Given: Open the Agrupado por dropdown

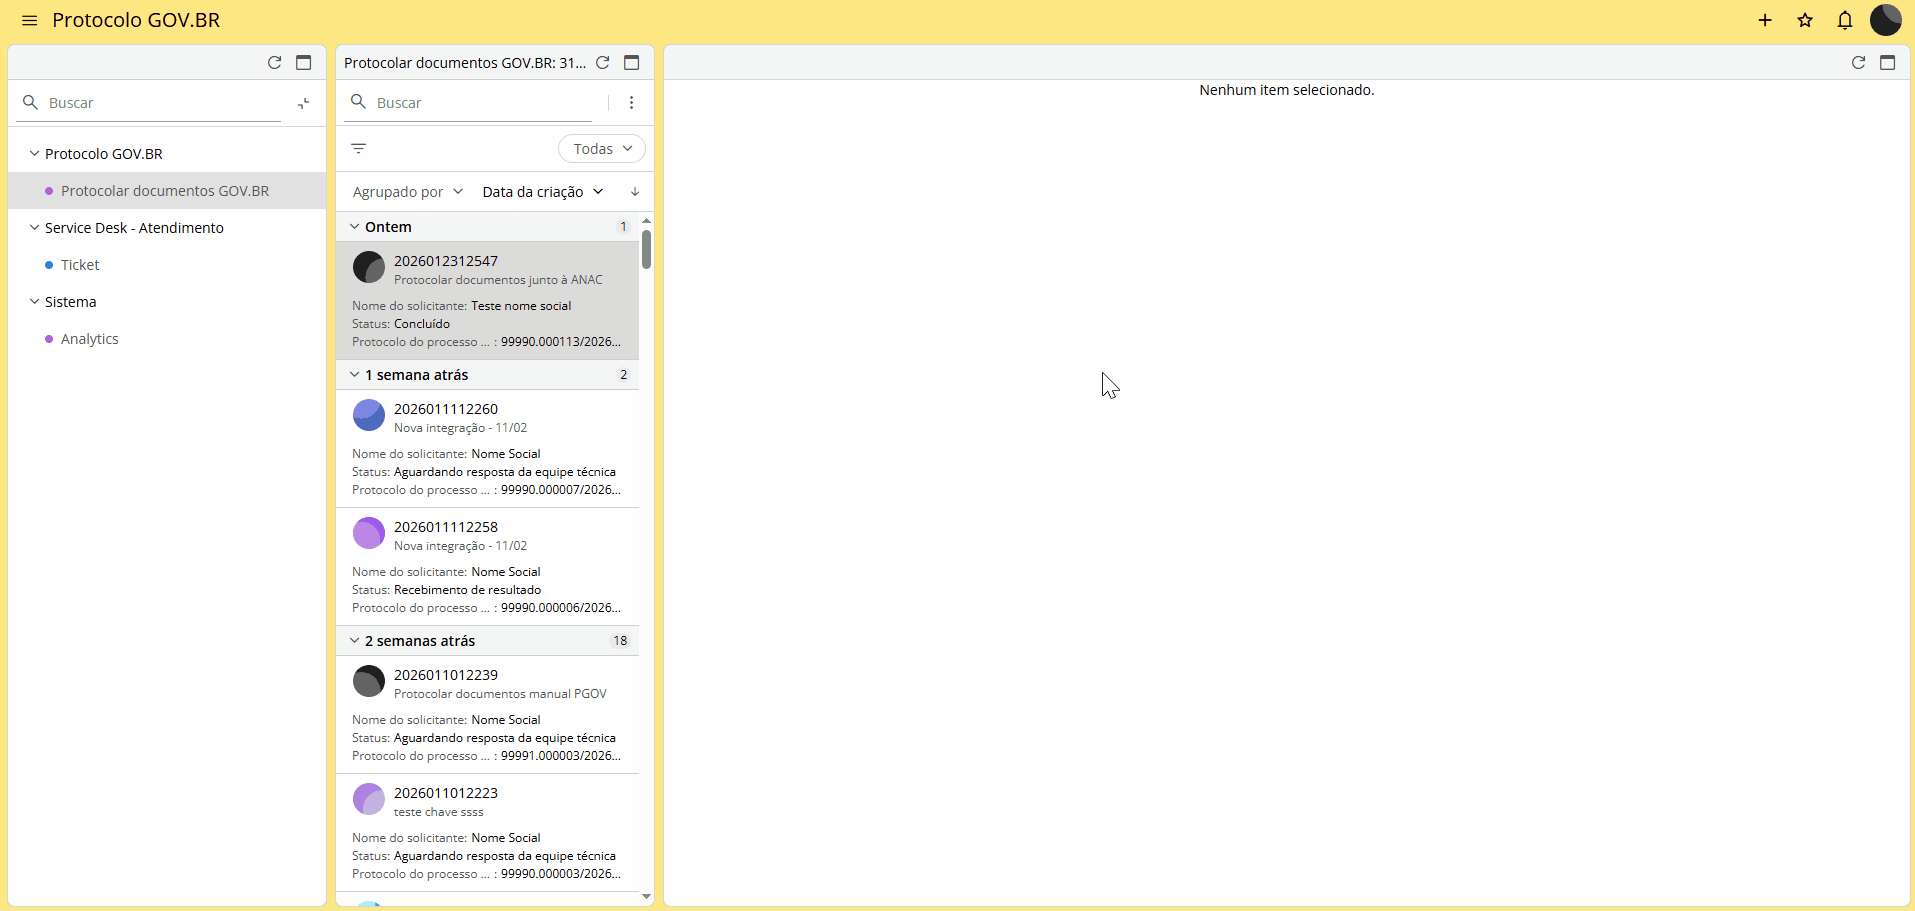Looking at the screenshot, I should point(408,191).
